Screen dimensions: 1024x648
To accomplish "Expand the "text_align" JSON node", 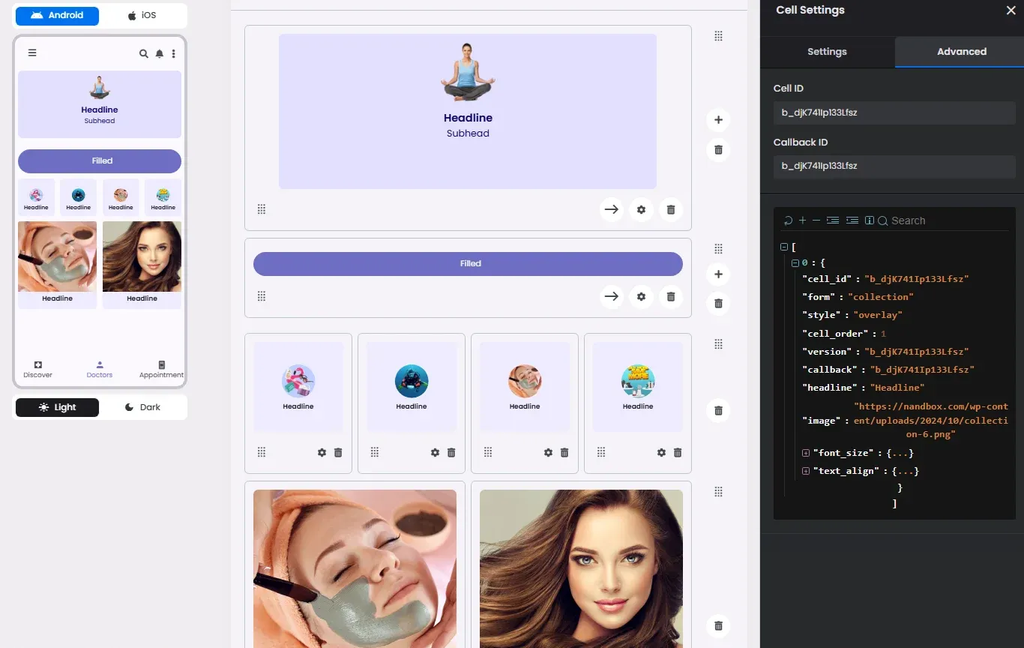I will click(805, 471).
